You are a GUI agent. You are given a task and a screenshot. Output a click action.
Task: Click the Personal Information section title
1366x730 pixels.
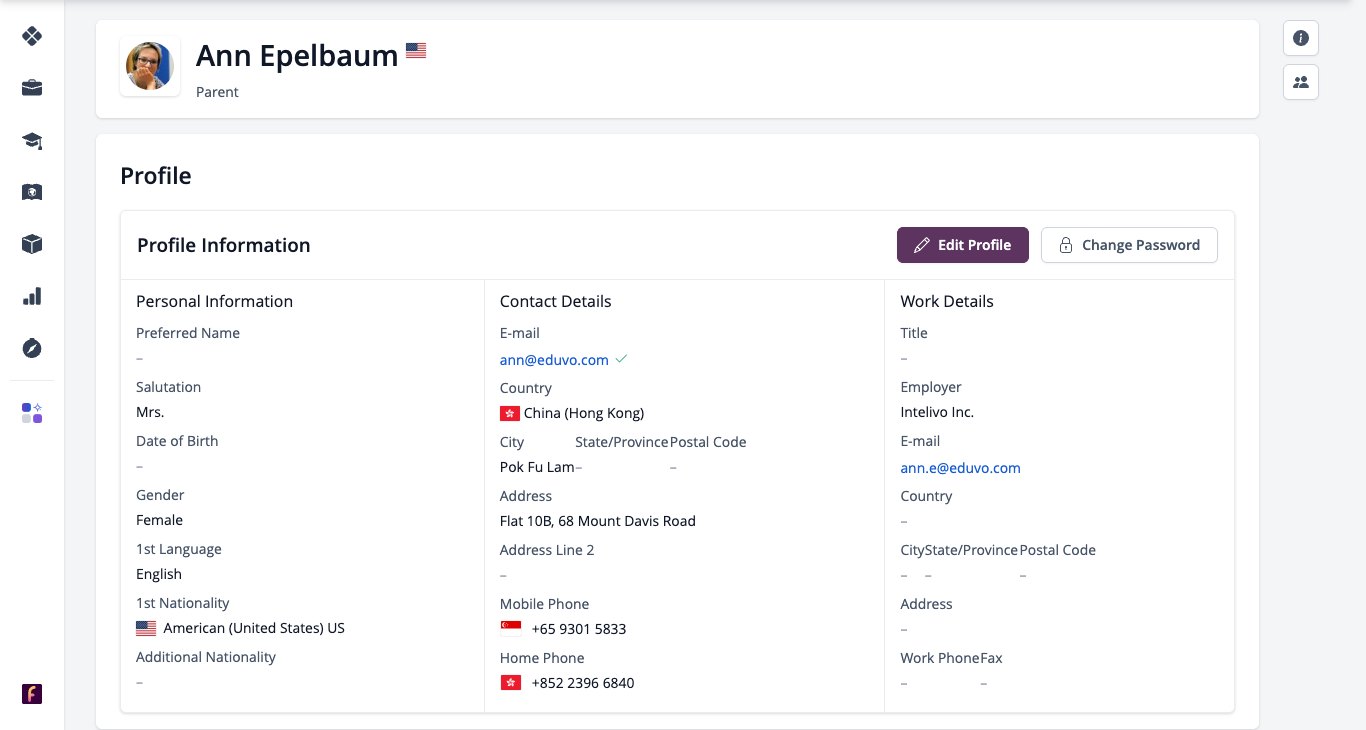214,301
